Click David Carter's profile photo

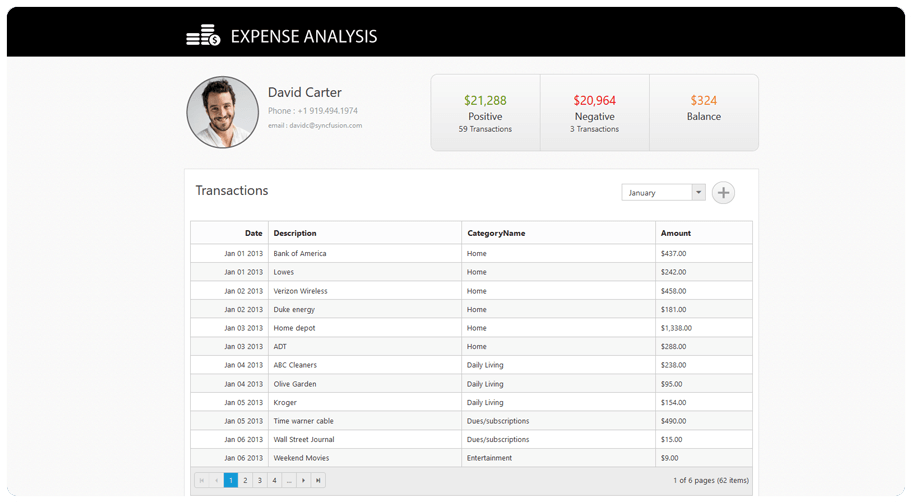point(223,112)
